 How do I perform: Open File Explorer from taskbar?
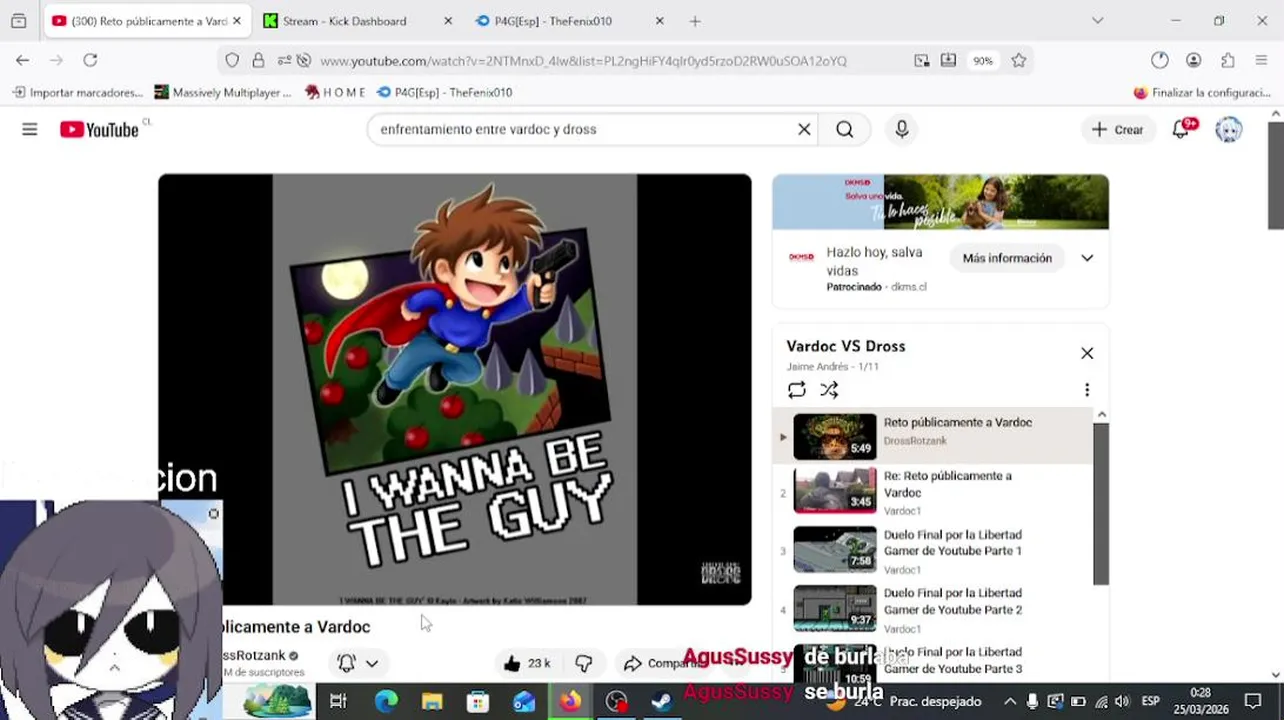[x=432, y=701]
